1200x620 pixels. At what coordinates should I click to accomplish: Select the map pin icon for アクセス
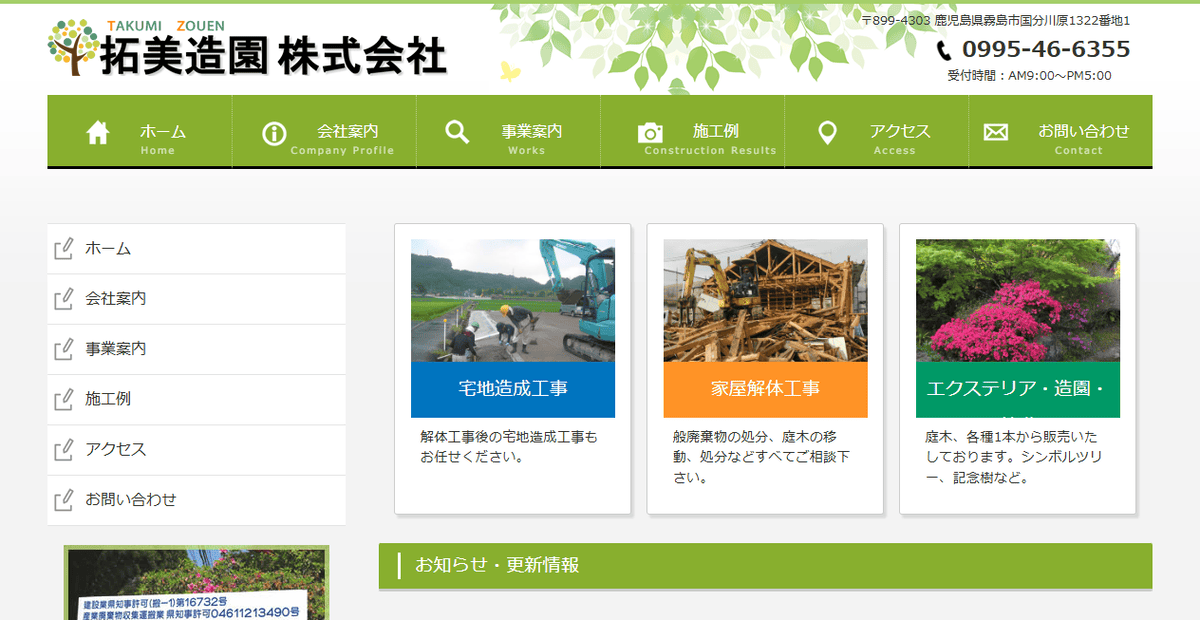coord(828,131)
